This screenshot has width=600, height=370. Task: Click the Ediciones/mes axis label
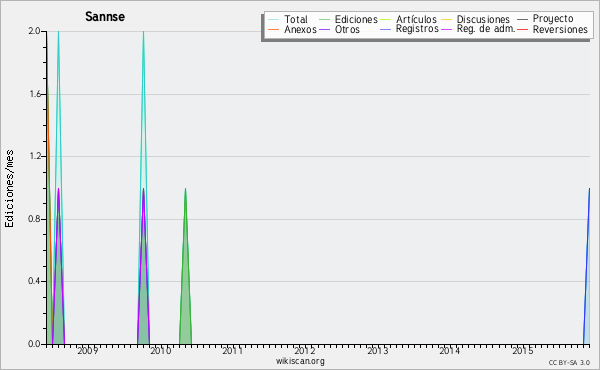coord(9,189)
